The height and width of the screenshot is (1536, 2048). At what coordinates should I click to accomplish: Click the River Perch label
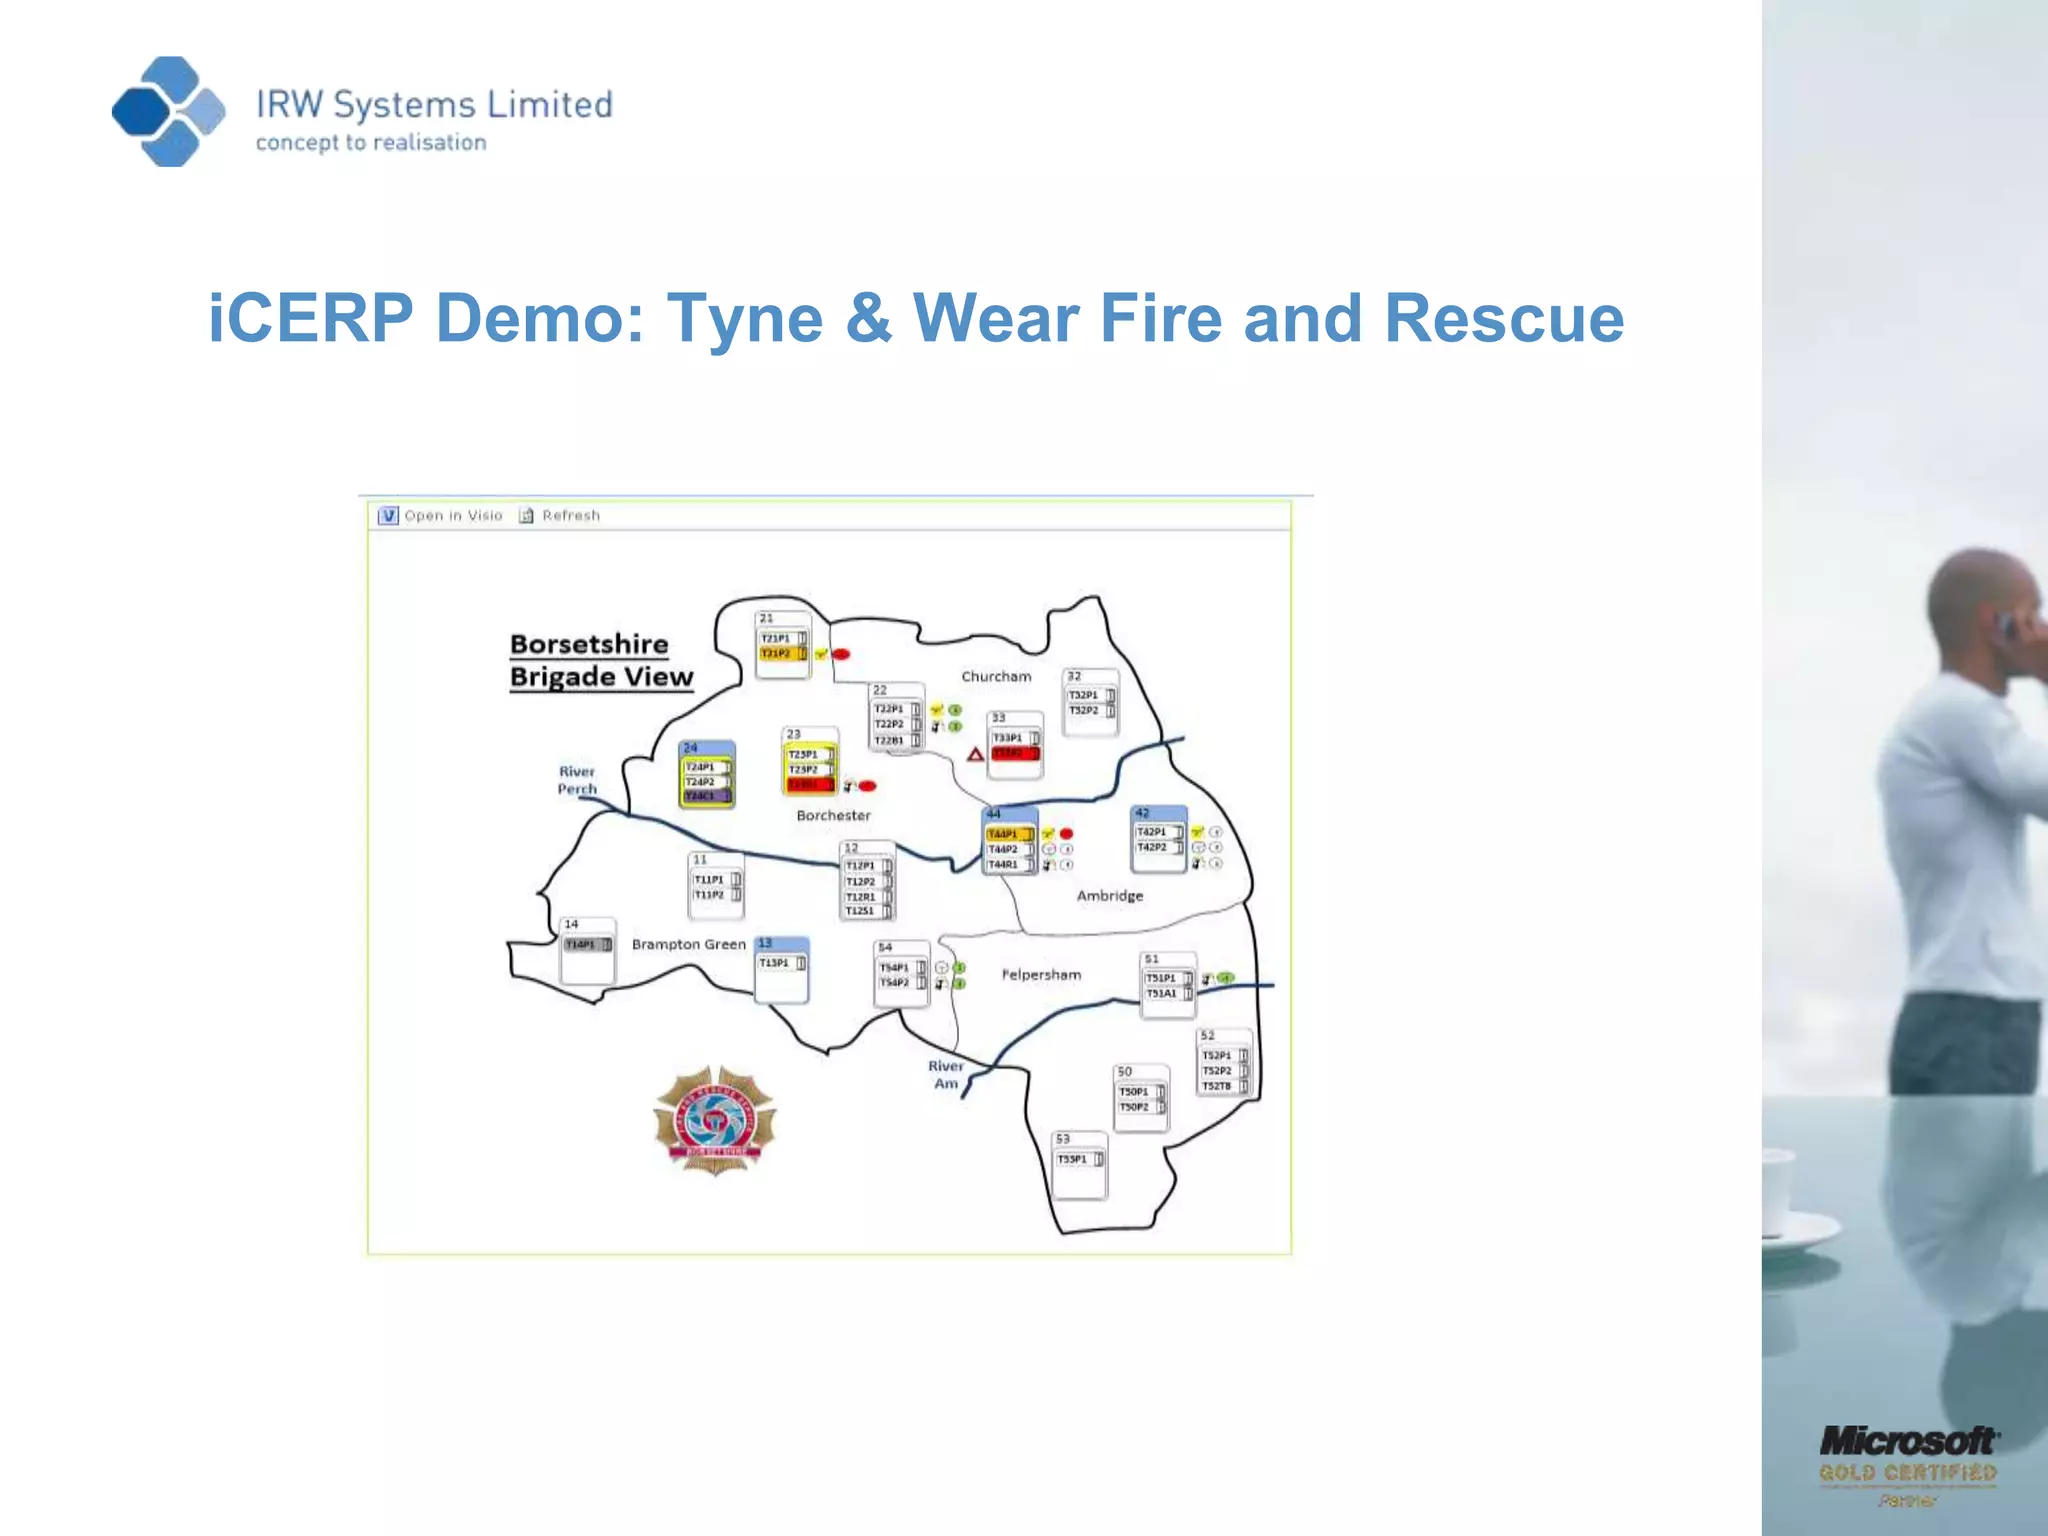(x=577, y=780)
